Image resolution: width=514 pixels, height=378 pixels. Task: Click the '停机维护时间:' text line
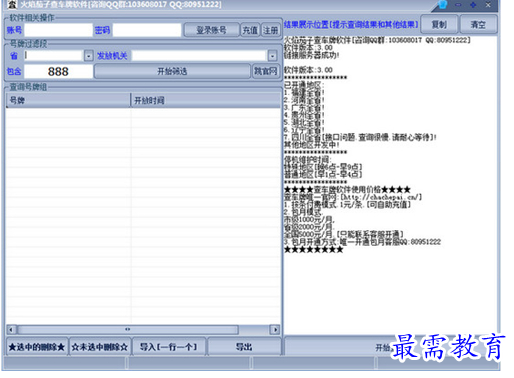[x=307, y=159]
